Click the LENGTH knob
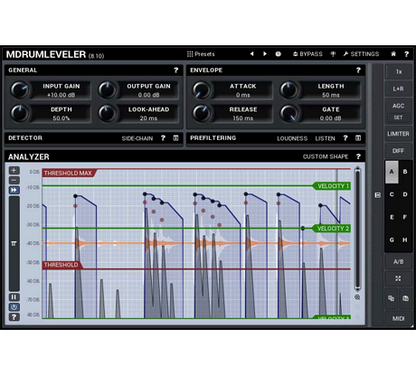Screen dimensions: 416x376 pos(289,90)
